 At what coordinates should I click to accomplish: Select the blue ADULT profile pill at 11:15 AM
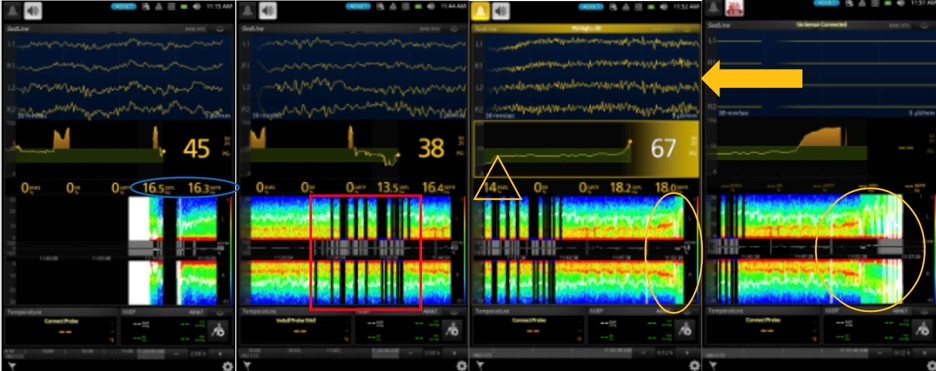point(124,6)
